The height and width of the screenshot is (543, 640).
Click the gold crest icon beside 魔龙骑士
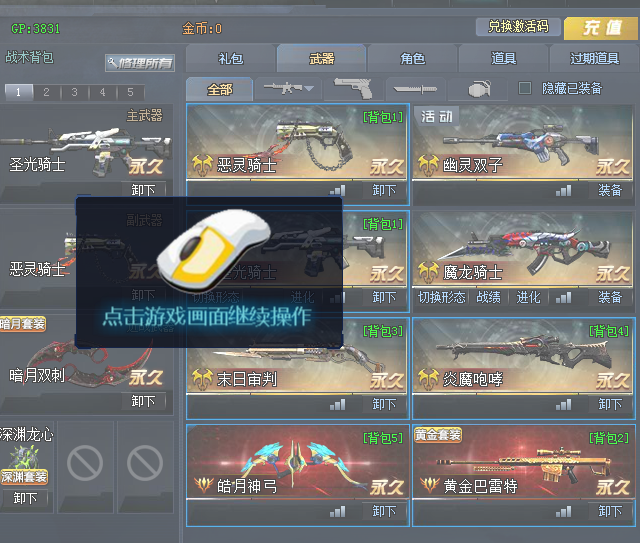[x=428, y=272]
